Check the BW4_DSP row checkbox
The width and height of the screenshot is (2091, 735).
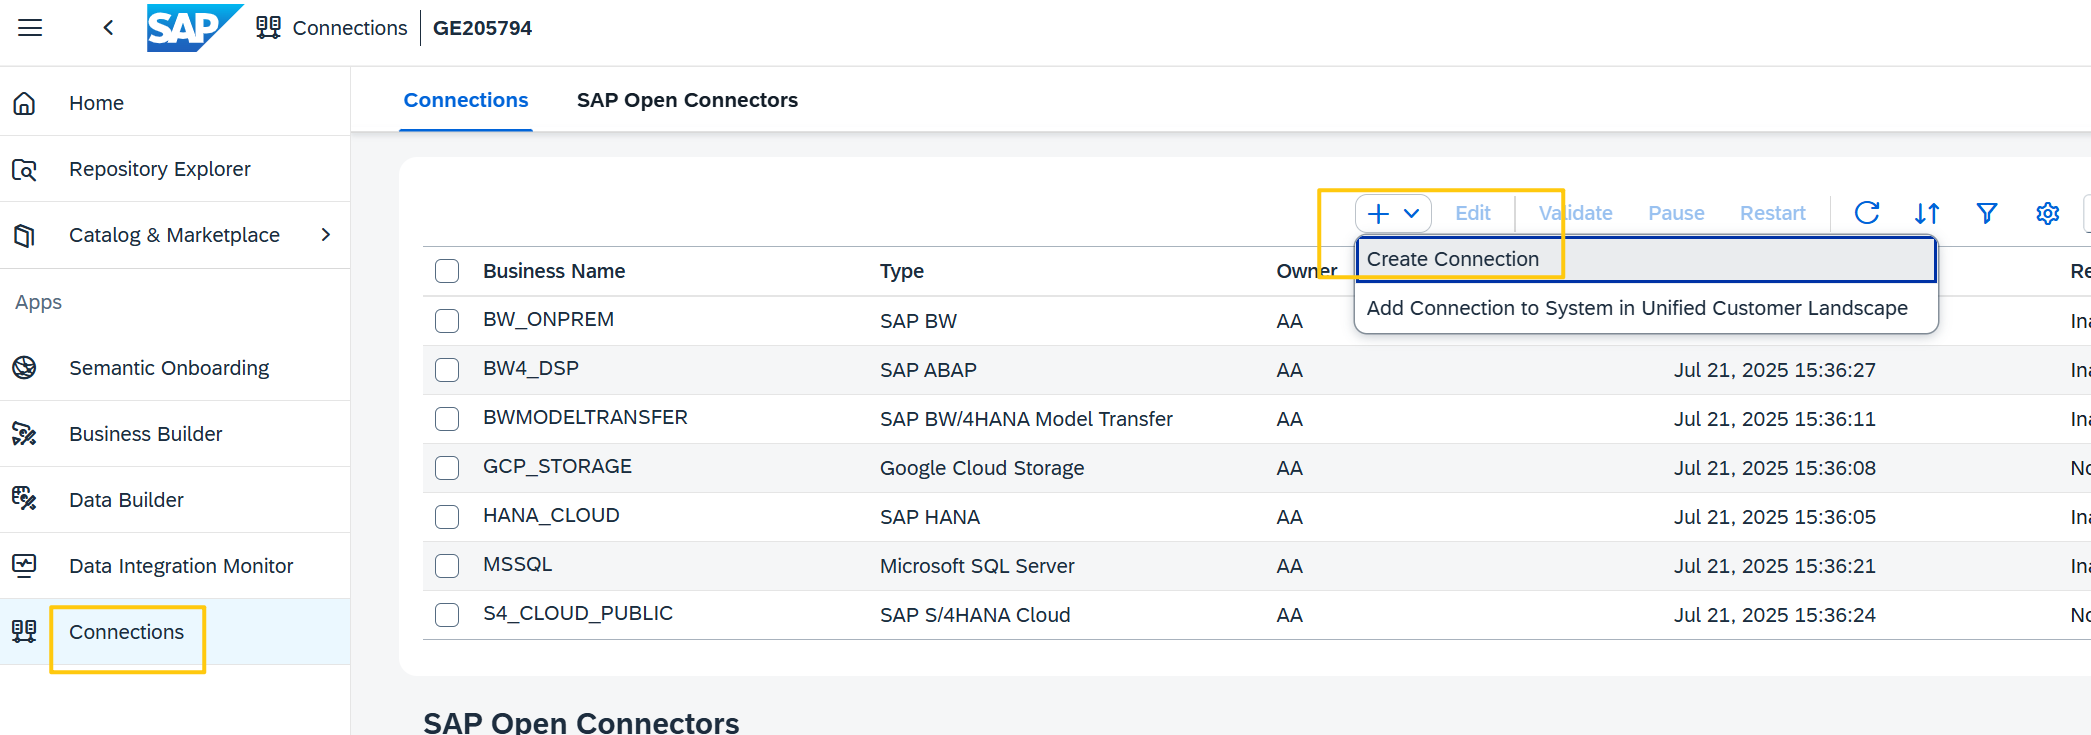447,370
